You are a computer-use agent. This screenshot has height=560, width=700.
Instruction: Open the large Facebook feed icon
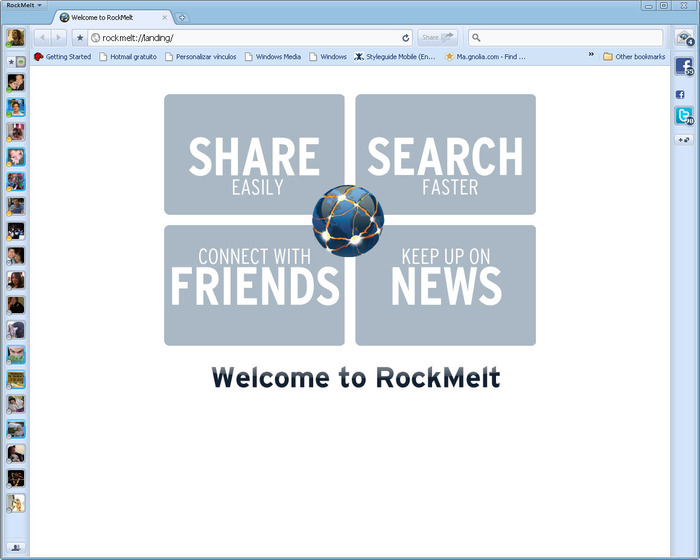pyautogui.click(x=684, y=67)
